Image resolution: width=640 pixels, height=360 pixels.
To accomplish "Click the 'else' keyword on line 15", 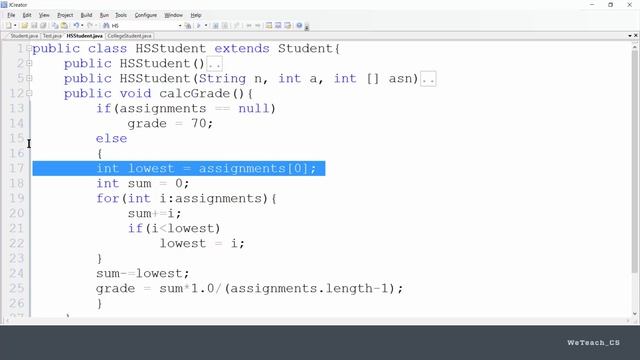I will 111,139.
